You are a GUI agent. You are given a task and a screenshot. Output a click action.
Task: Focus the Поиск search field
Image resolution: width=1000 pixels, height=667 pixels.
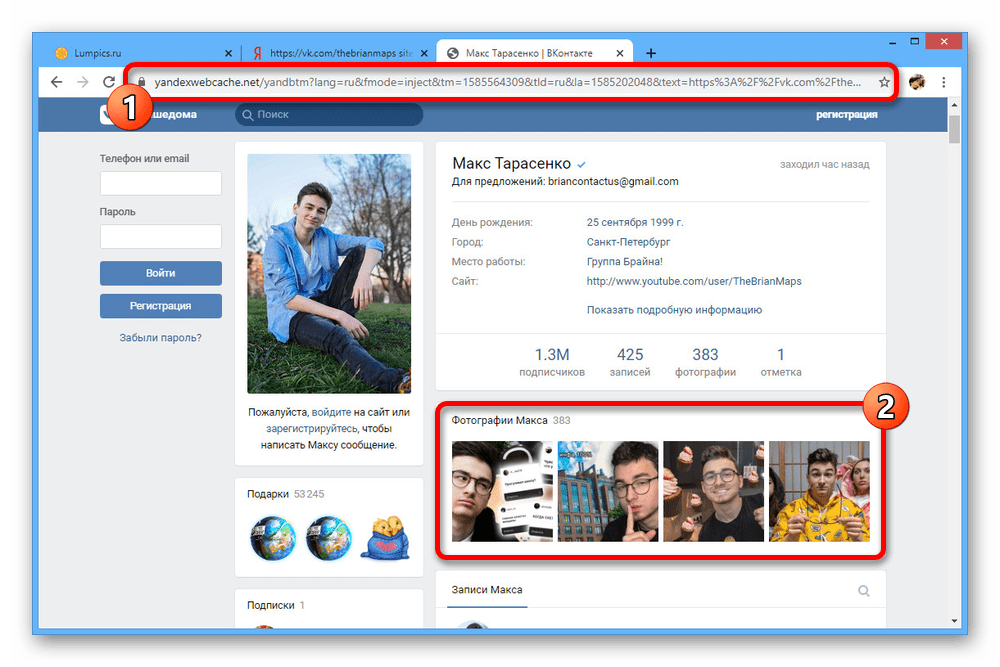(329, 115)
